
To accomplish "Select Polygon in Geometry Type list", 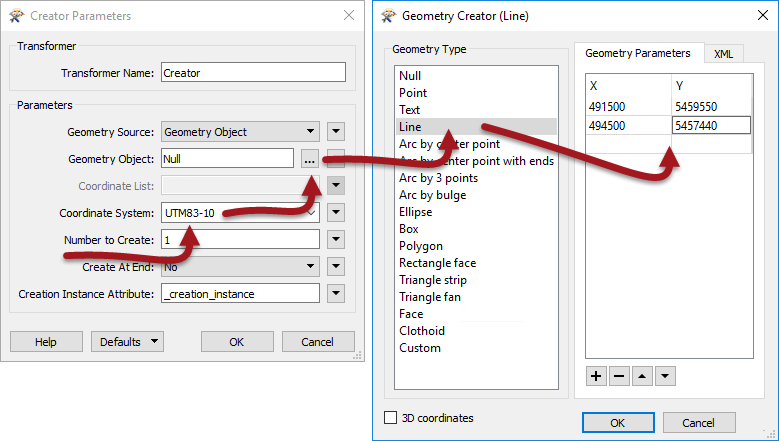I will (x=421, y=246).
